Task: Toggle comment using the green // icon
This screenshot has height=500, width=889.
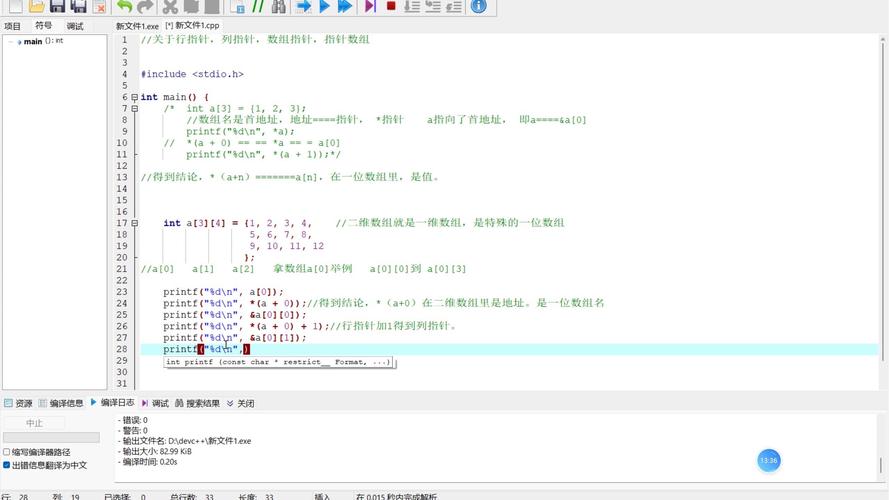Action: (258, 6)
